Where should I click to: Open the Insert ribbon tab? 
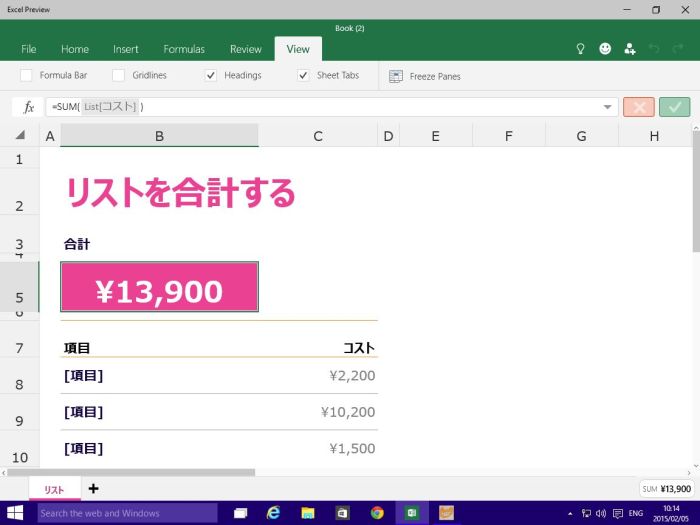click(126, 49)
